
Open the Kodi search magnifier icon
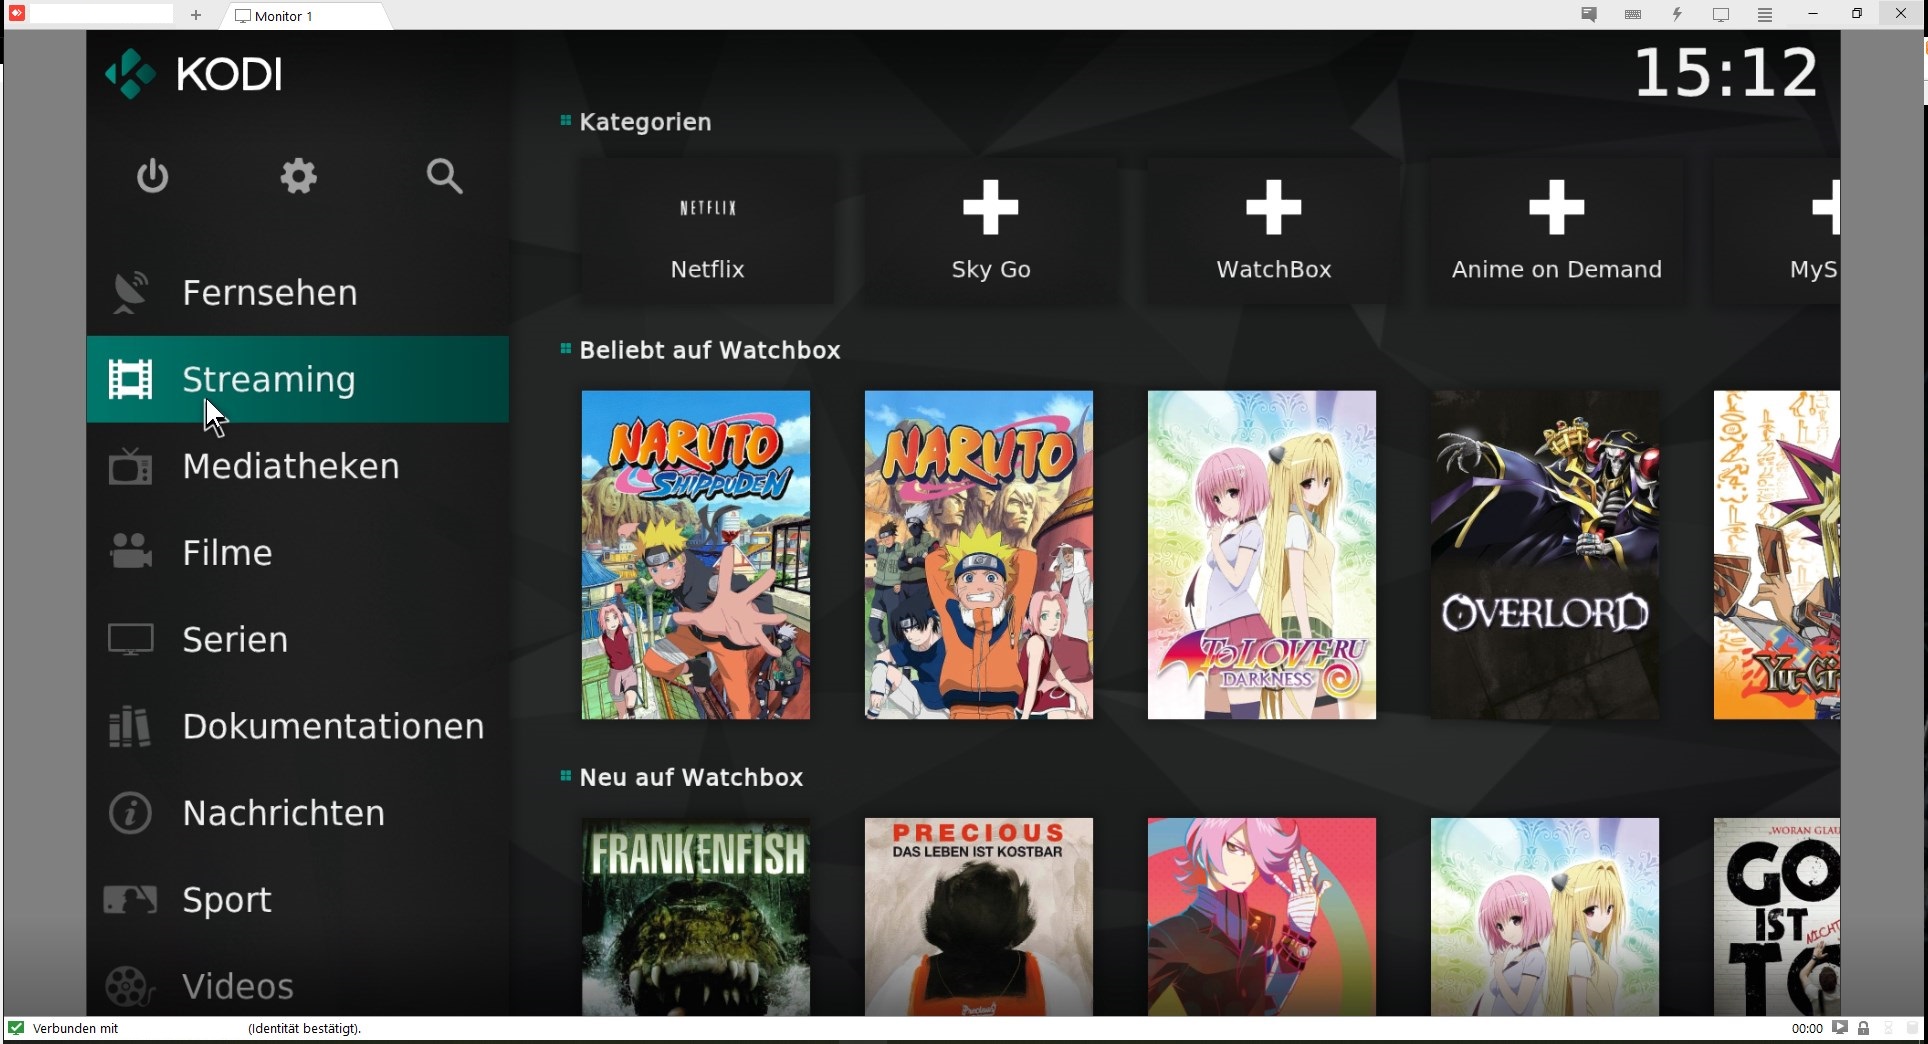click(444, 176)
